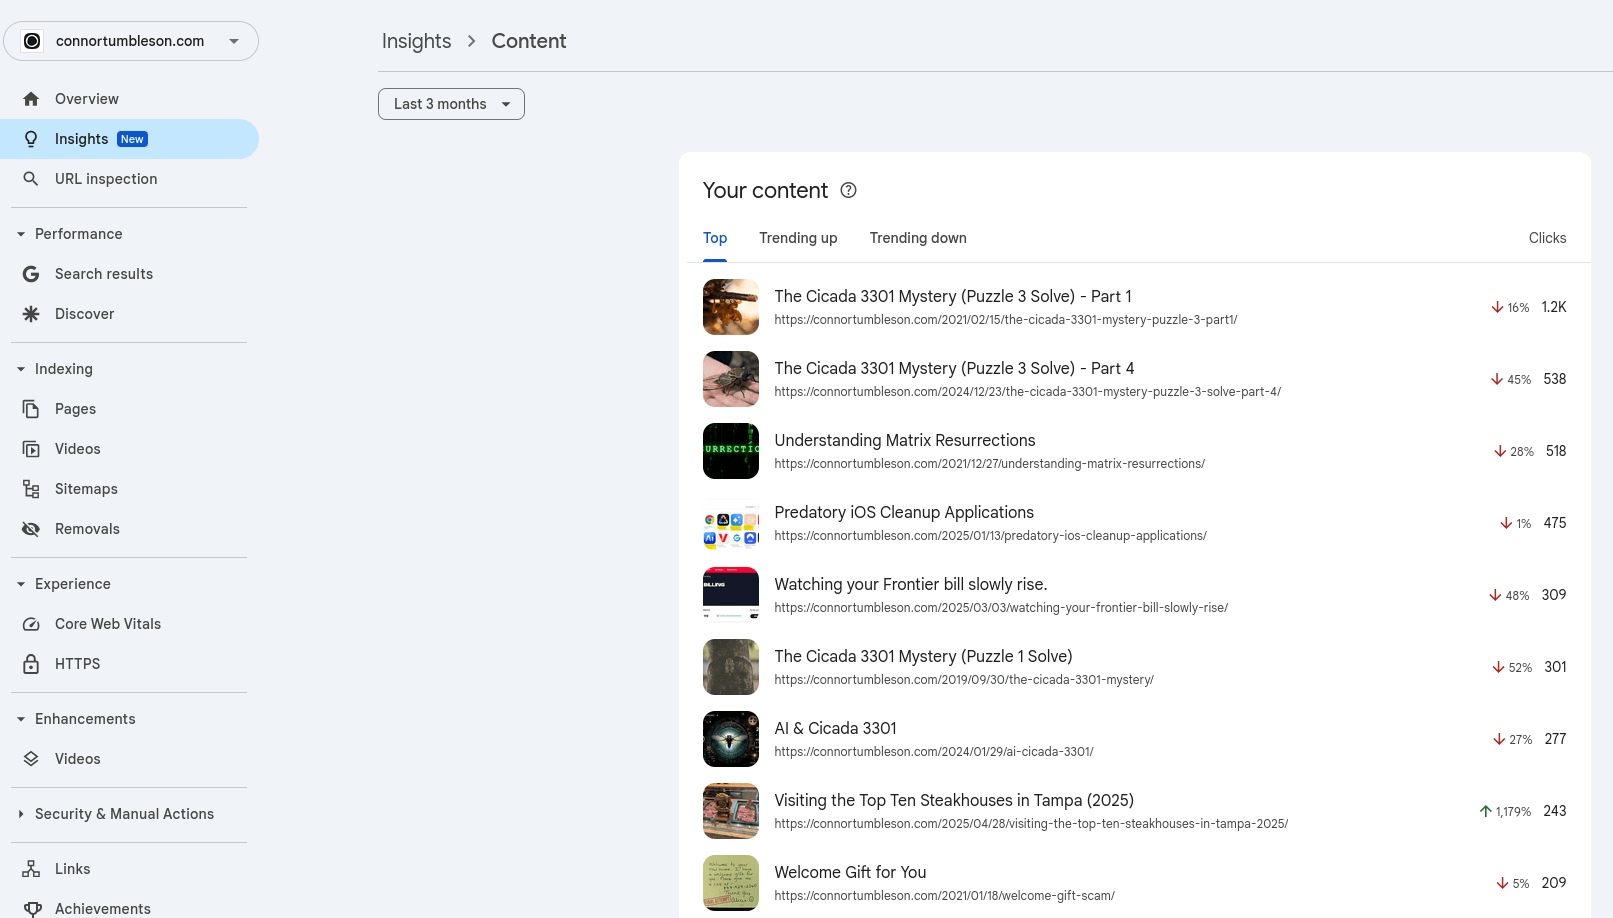Click the Overview home icon
Screen dimensions: 1613x918
tap(31, 99)
